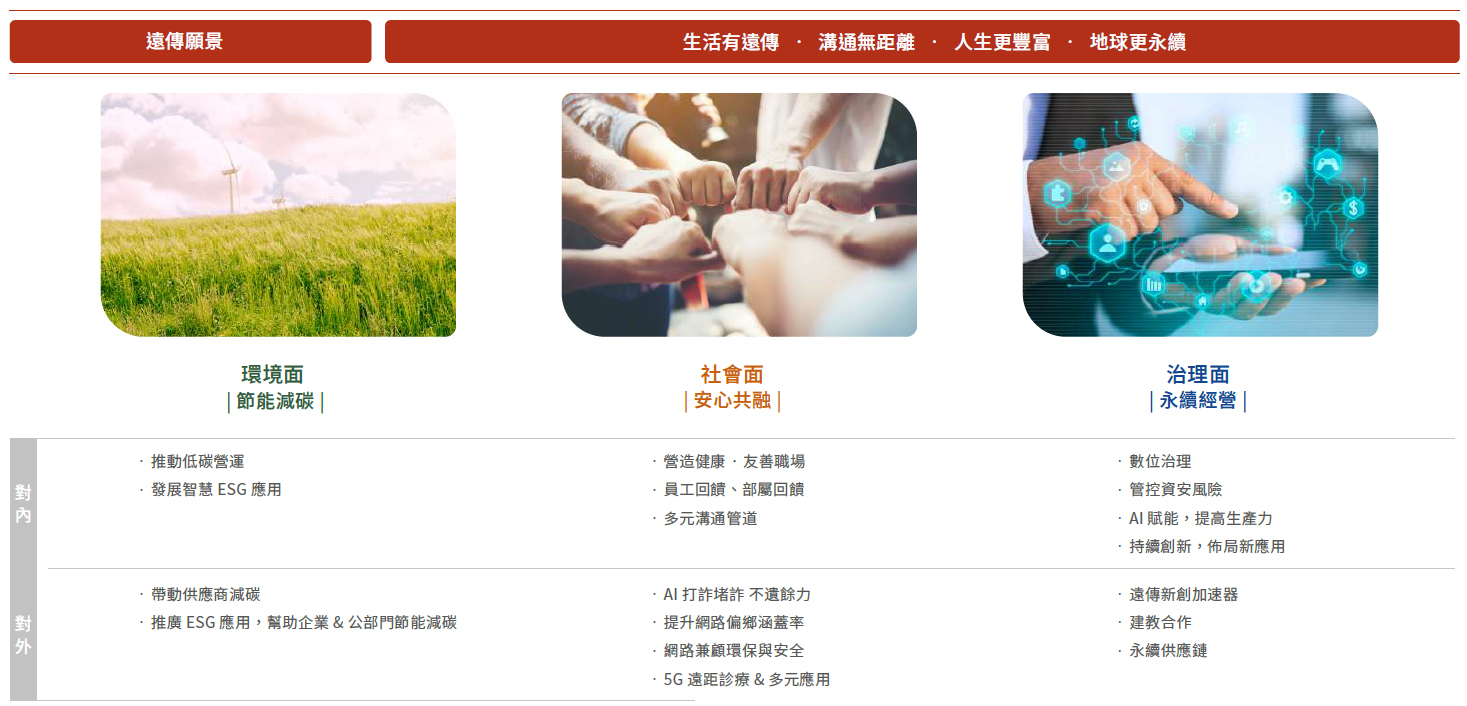The width and height of the screenshot is (1467, 706).
Task: Select the 社會面 heading
Action: click(732, 375)
